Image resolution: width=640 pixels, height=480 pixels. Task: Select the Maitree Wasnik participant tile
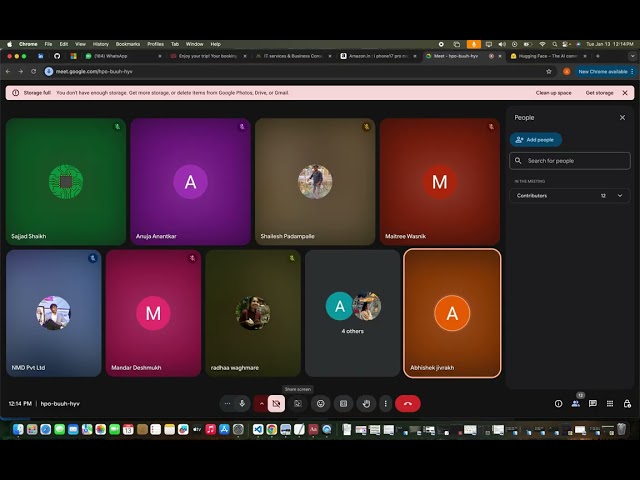(439, 181)
